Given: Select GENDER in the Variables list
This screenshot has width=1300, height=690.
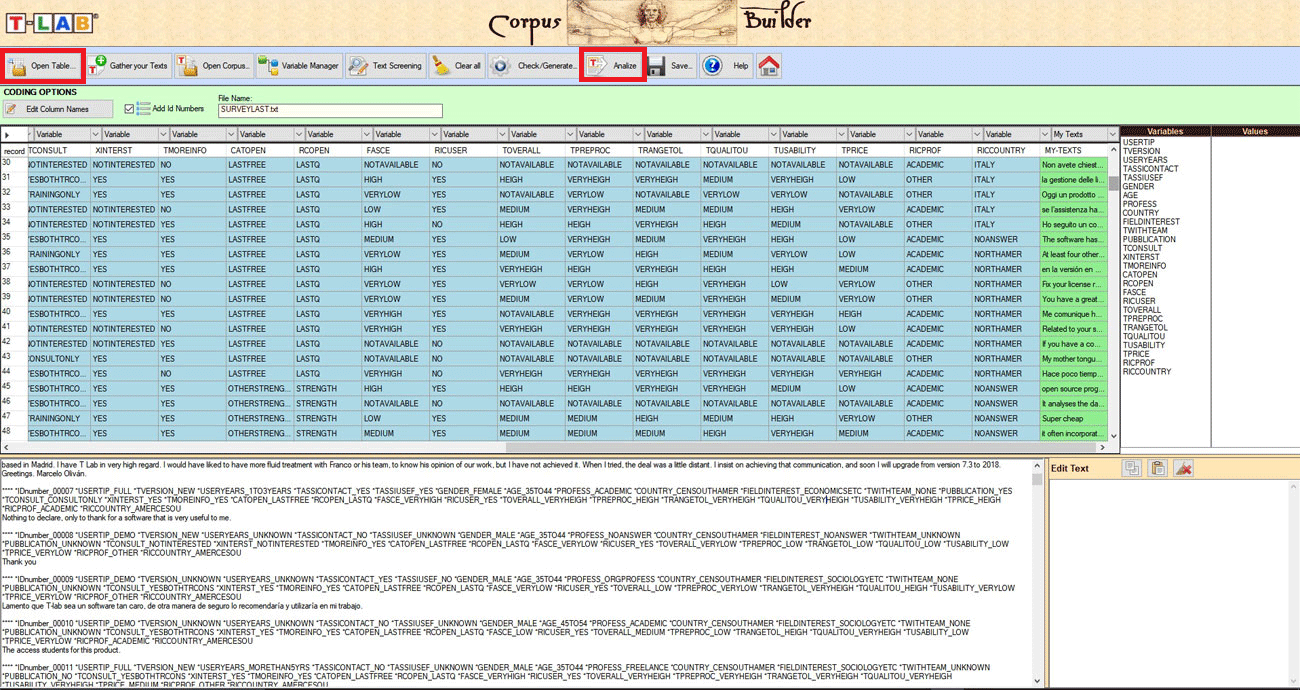Looking at the screenshot, I should [1139, 187].
